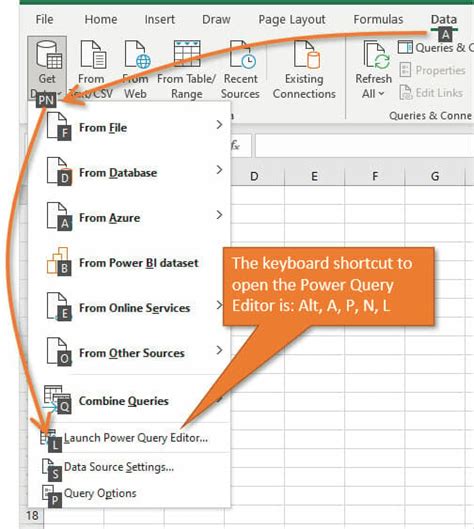Expand the From Azure submenu chevron

click(x=219, y=215)
